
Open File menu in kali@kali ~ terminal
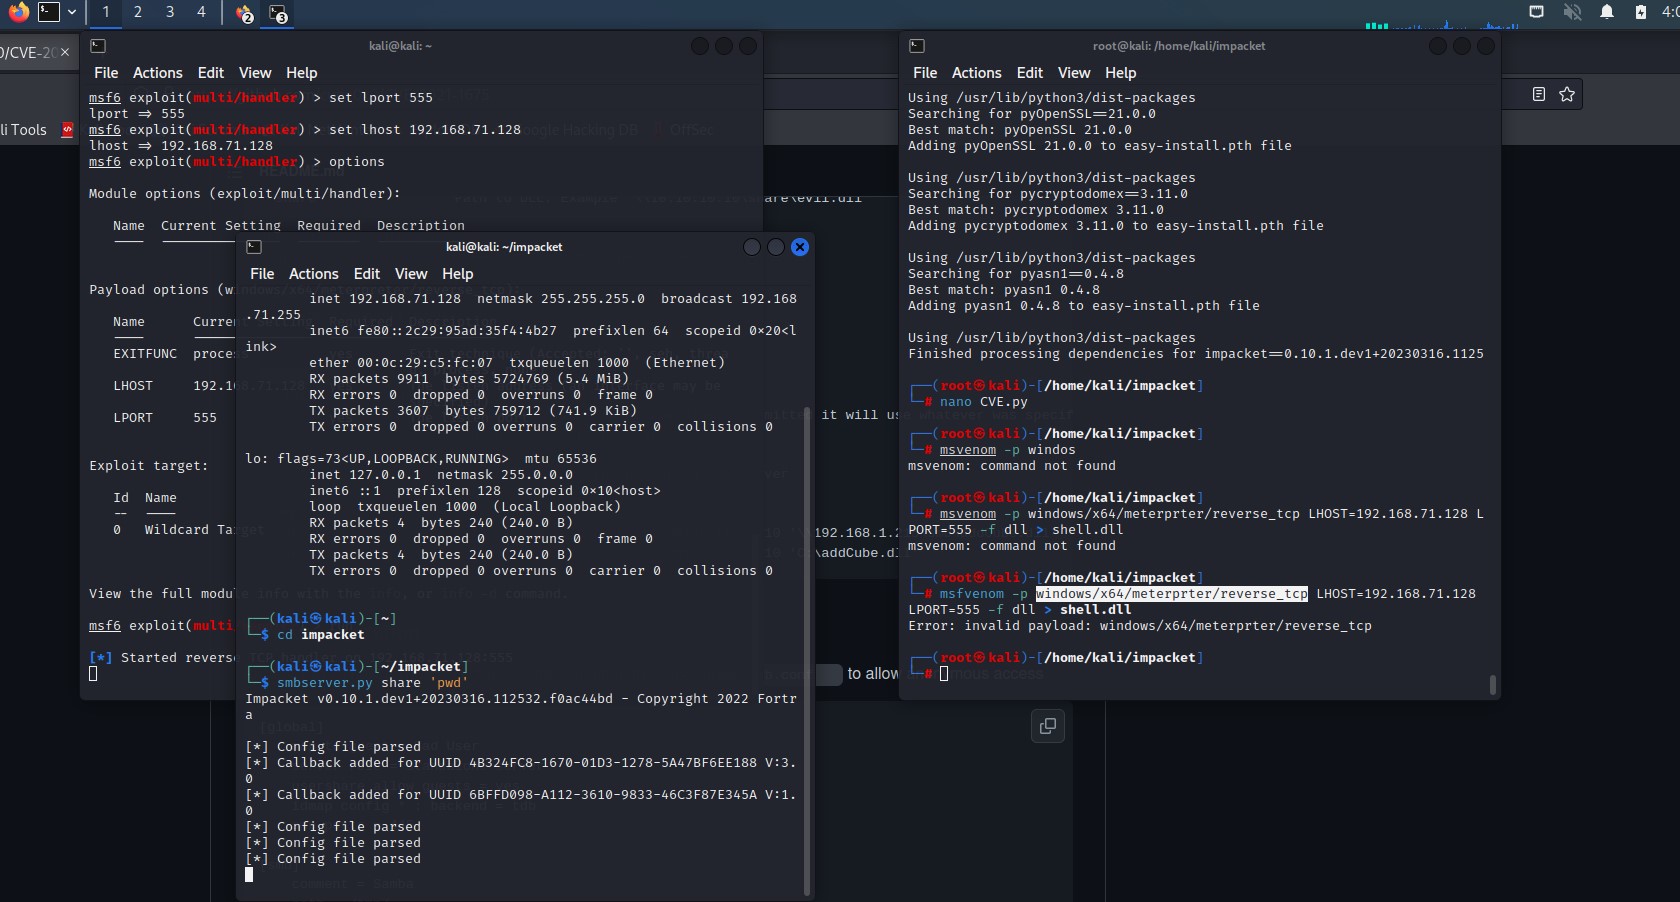(106, 73)
